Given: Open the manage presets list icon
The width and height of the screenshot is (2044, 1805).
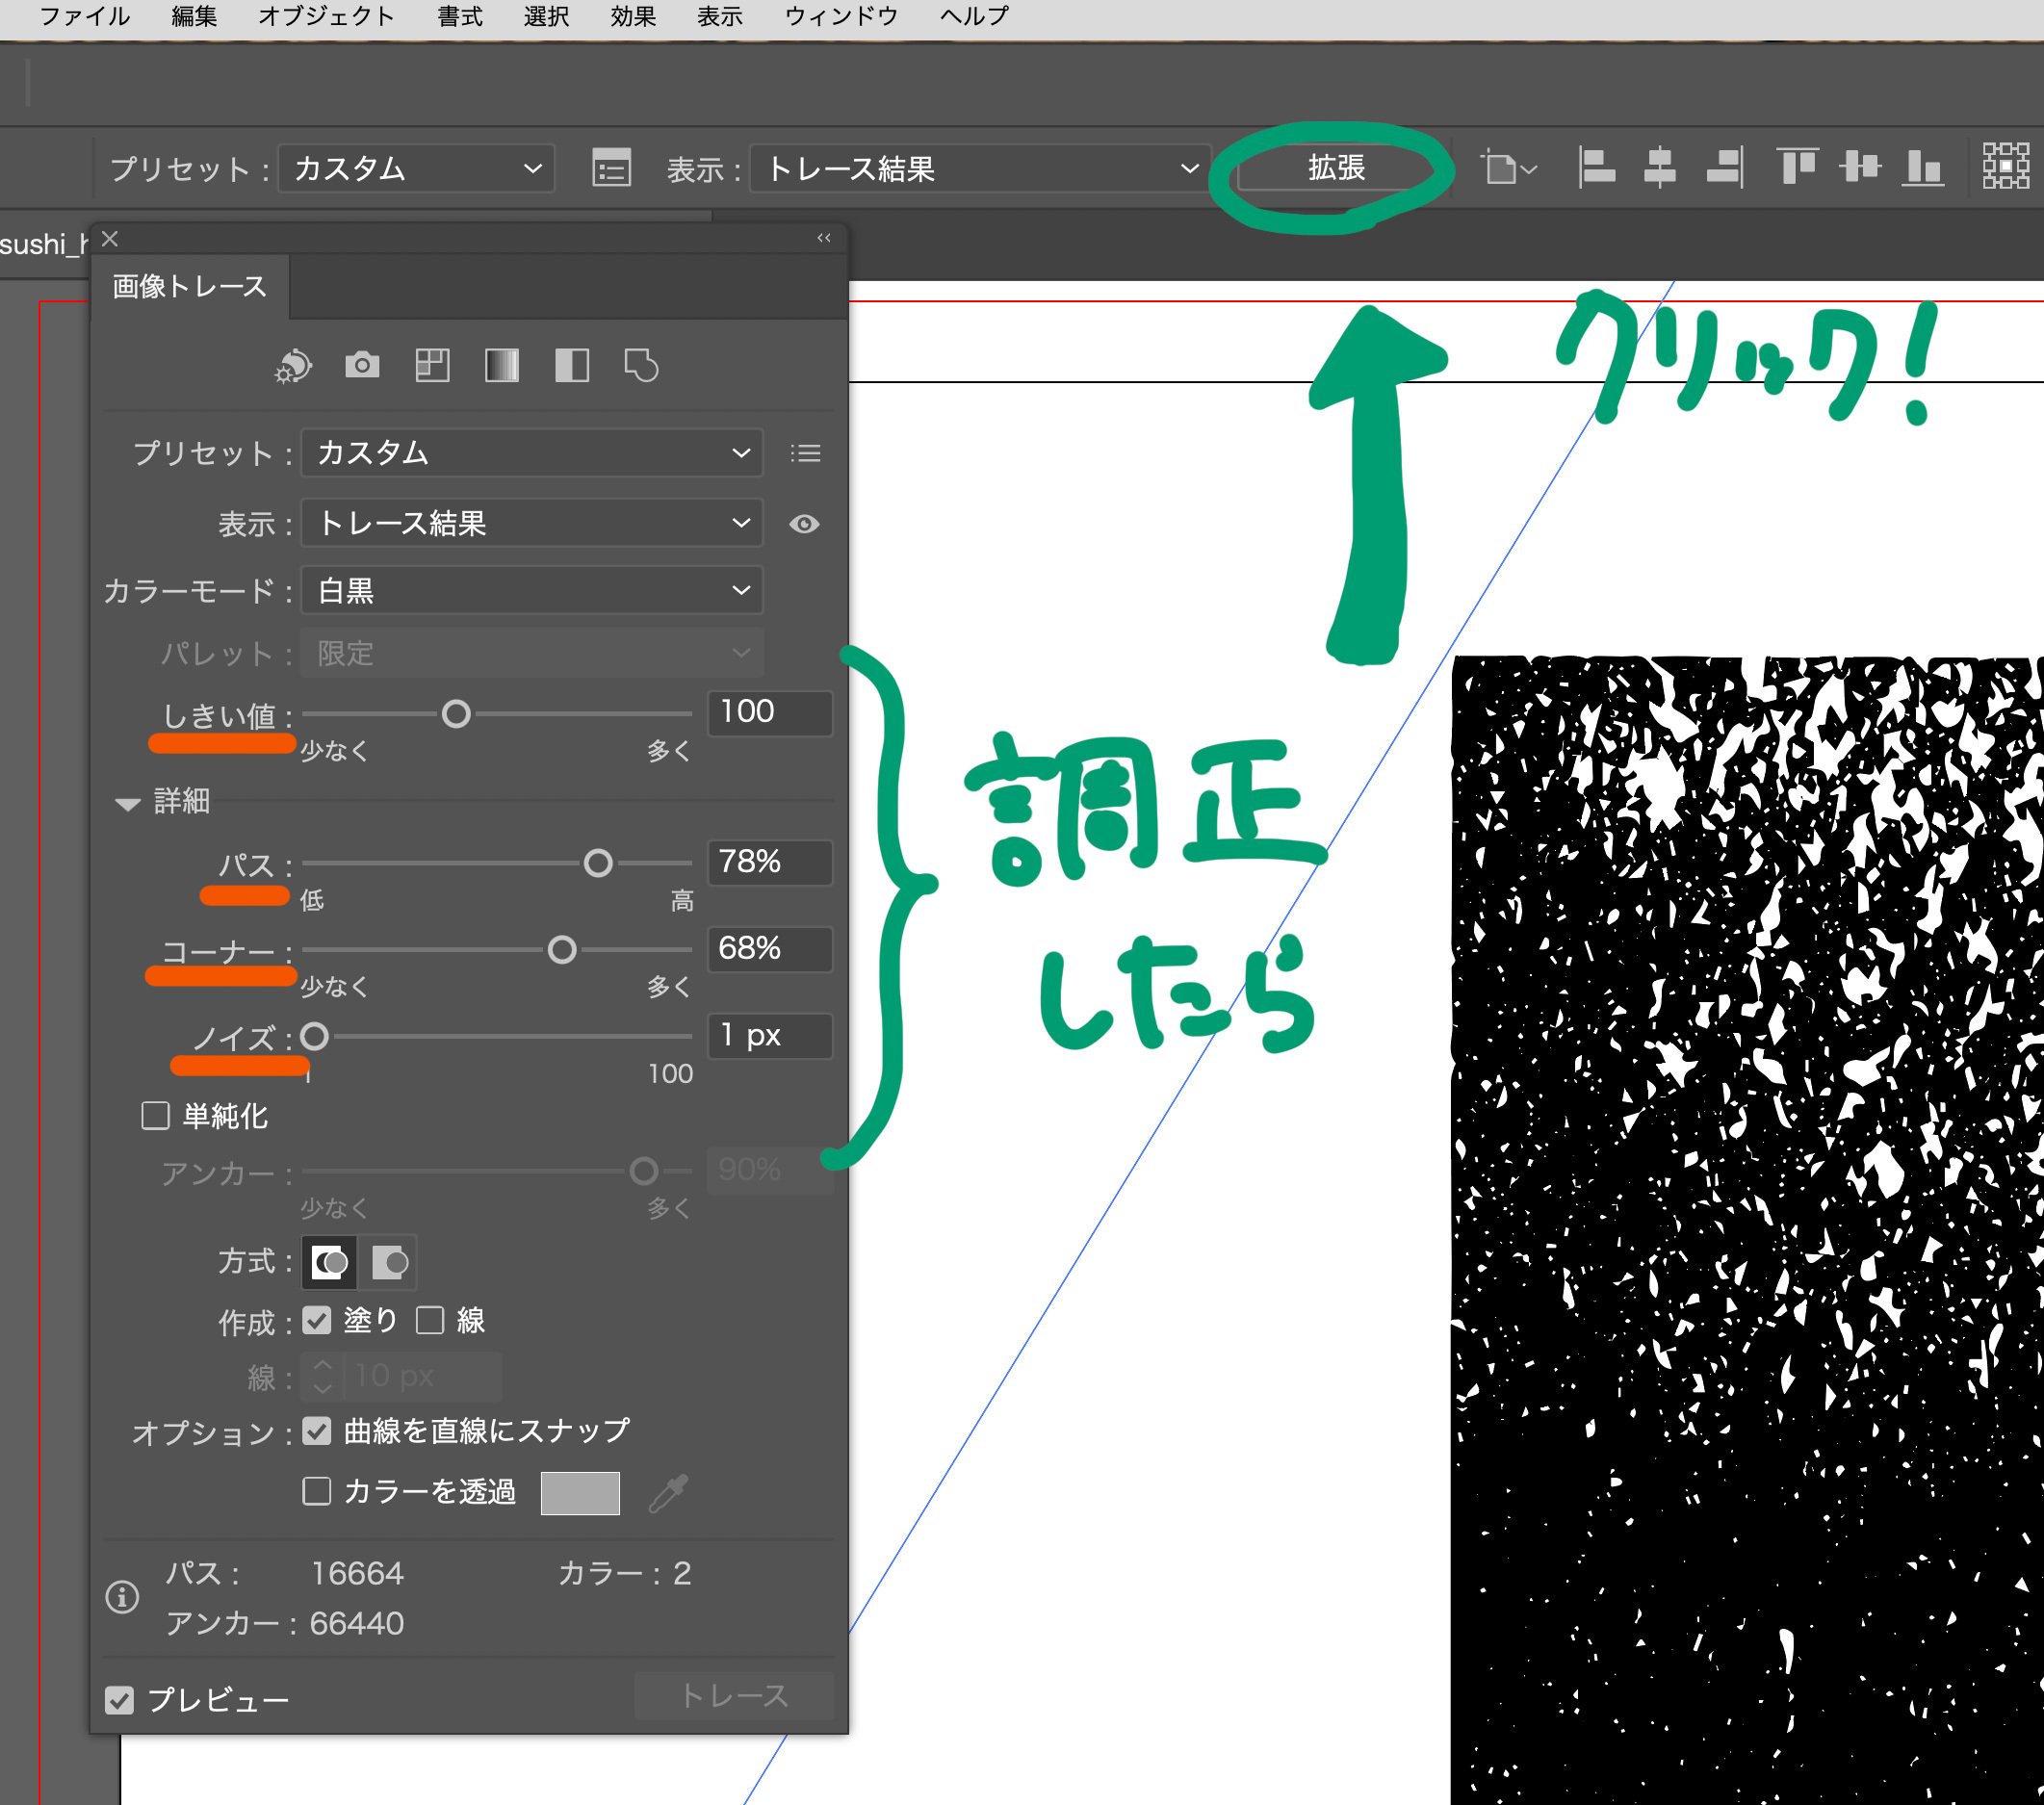Looking at the screenshot, I should [x=806, y=454].
